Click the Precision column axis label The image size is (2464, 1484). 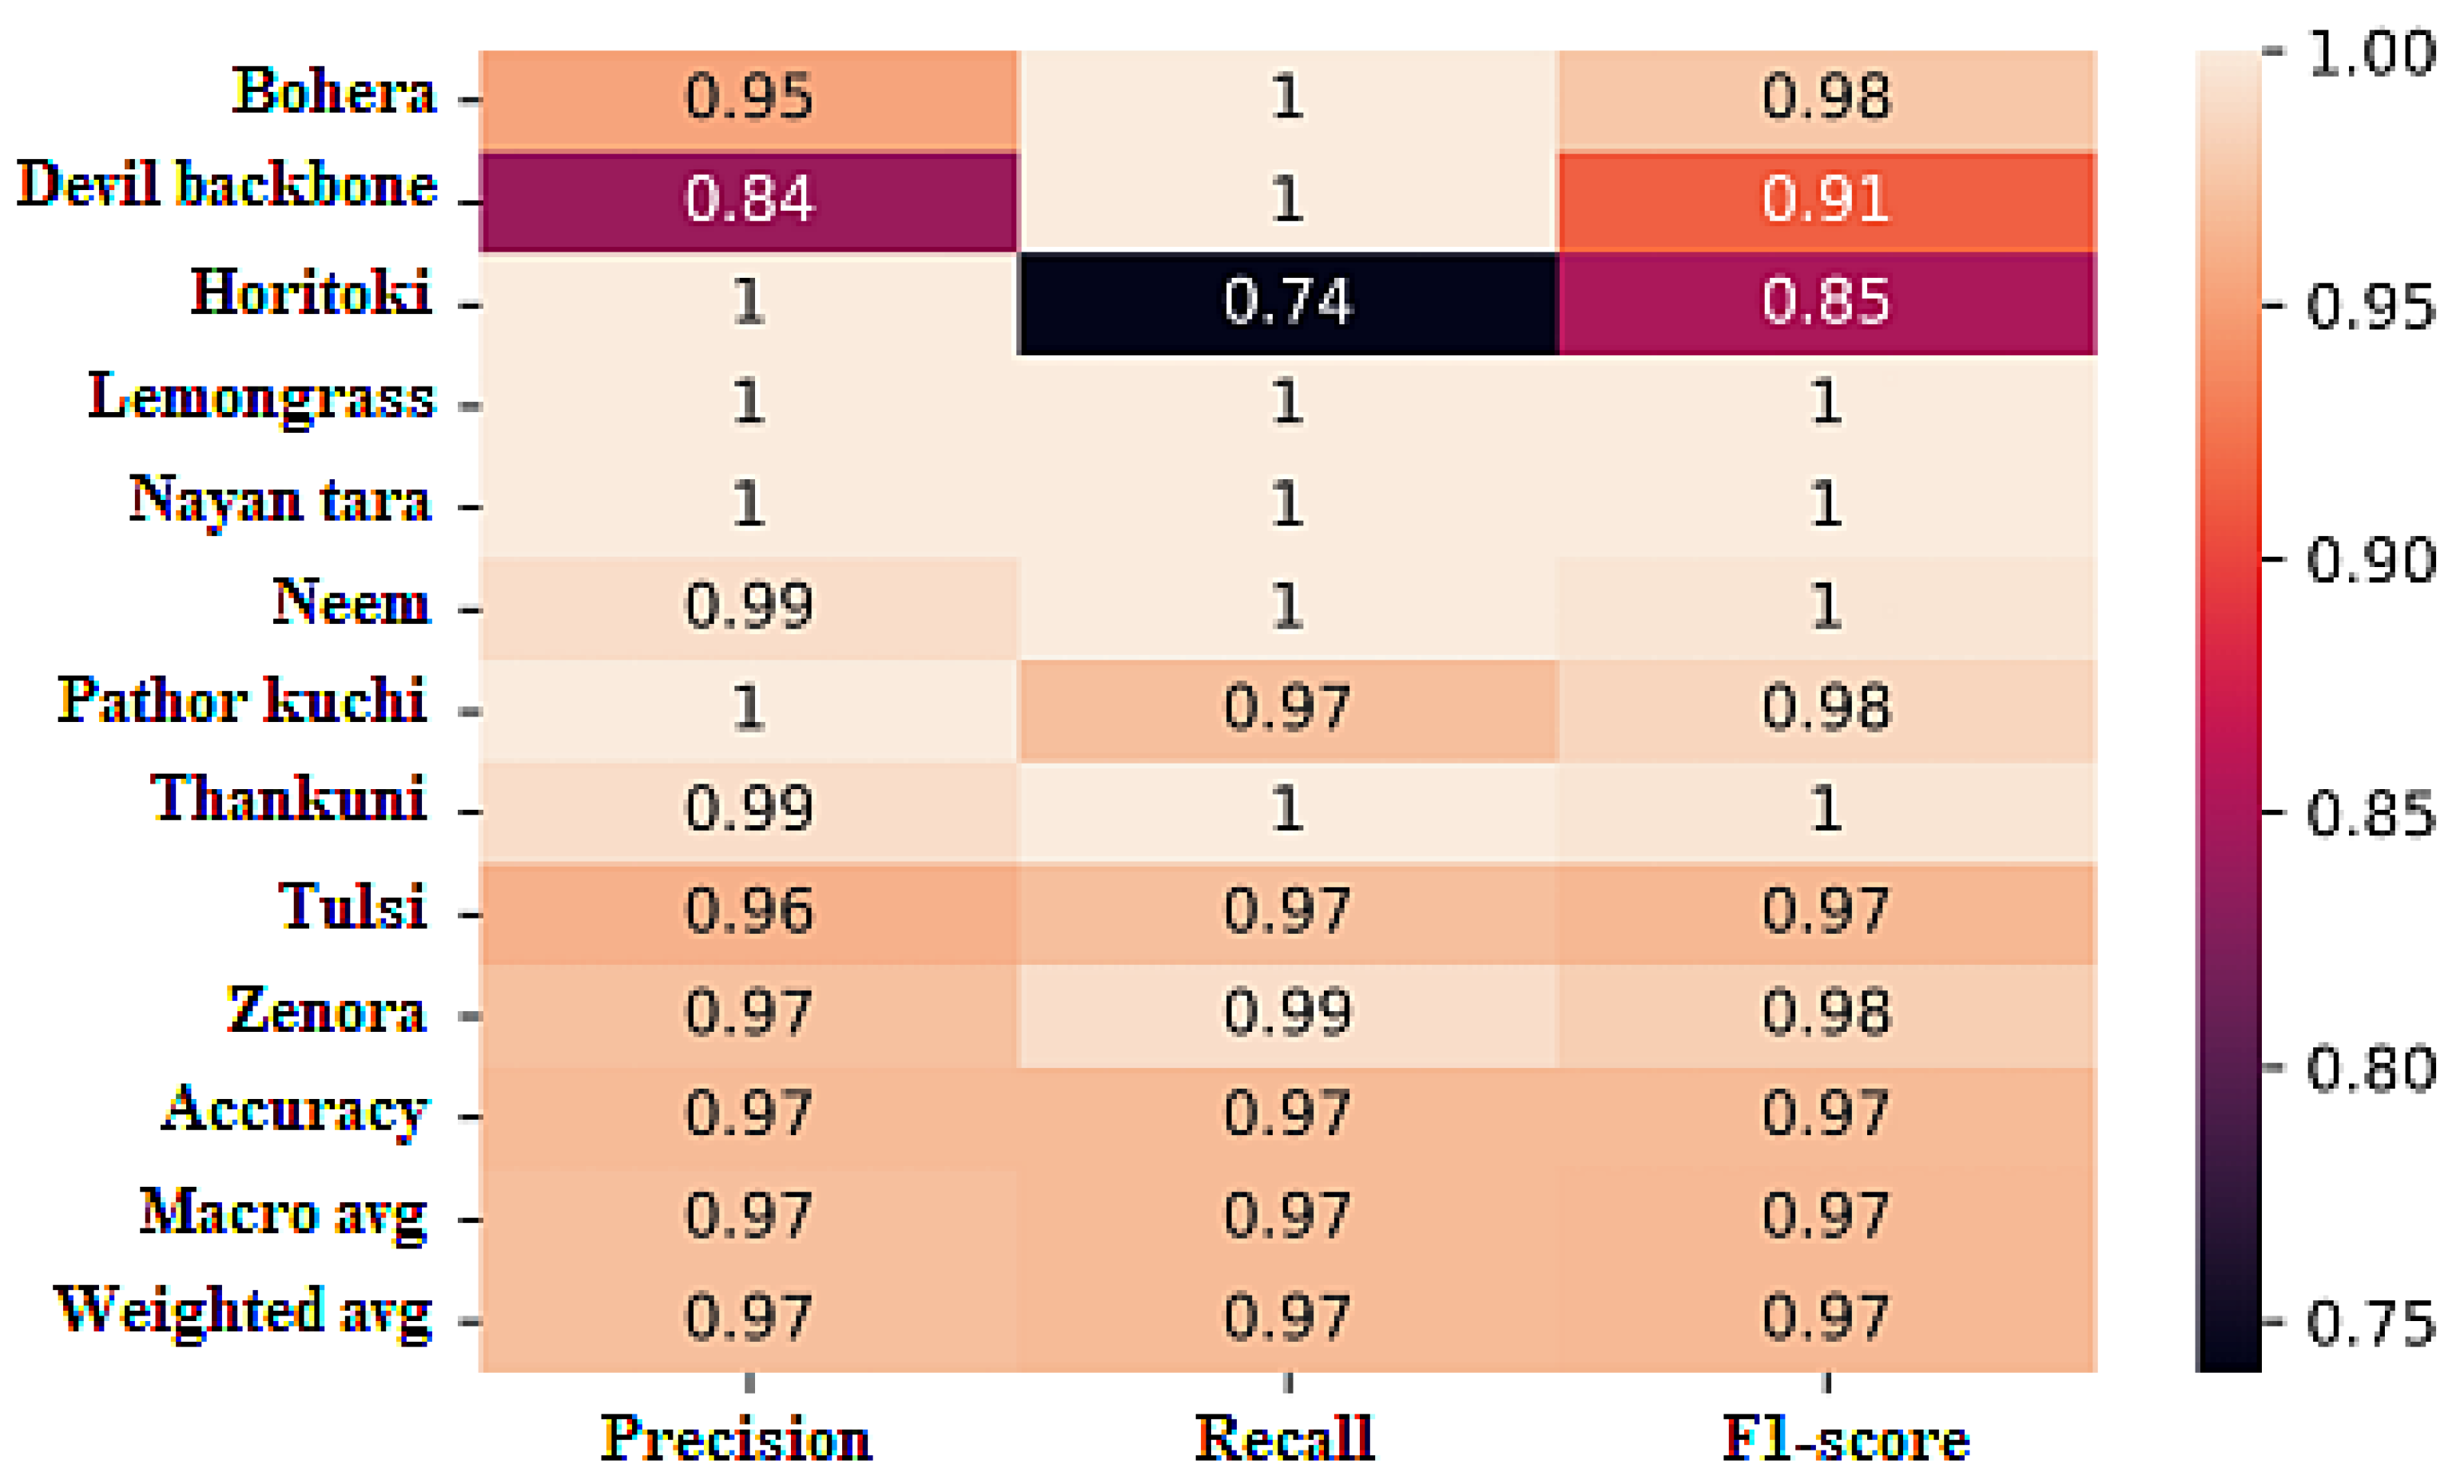tap(736, 1440)
